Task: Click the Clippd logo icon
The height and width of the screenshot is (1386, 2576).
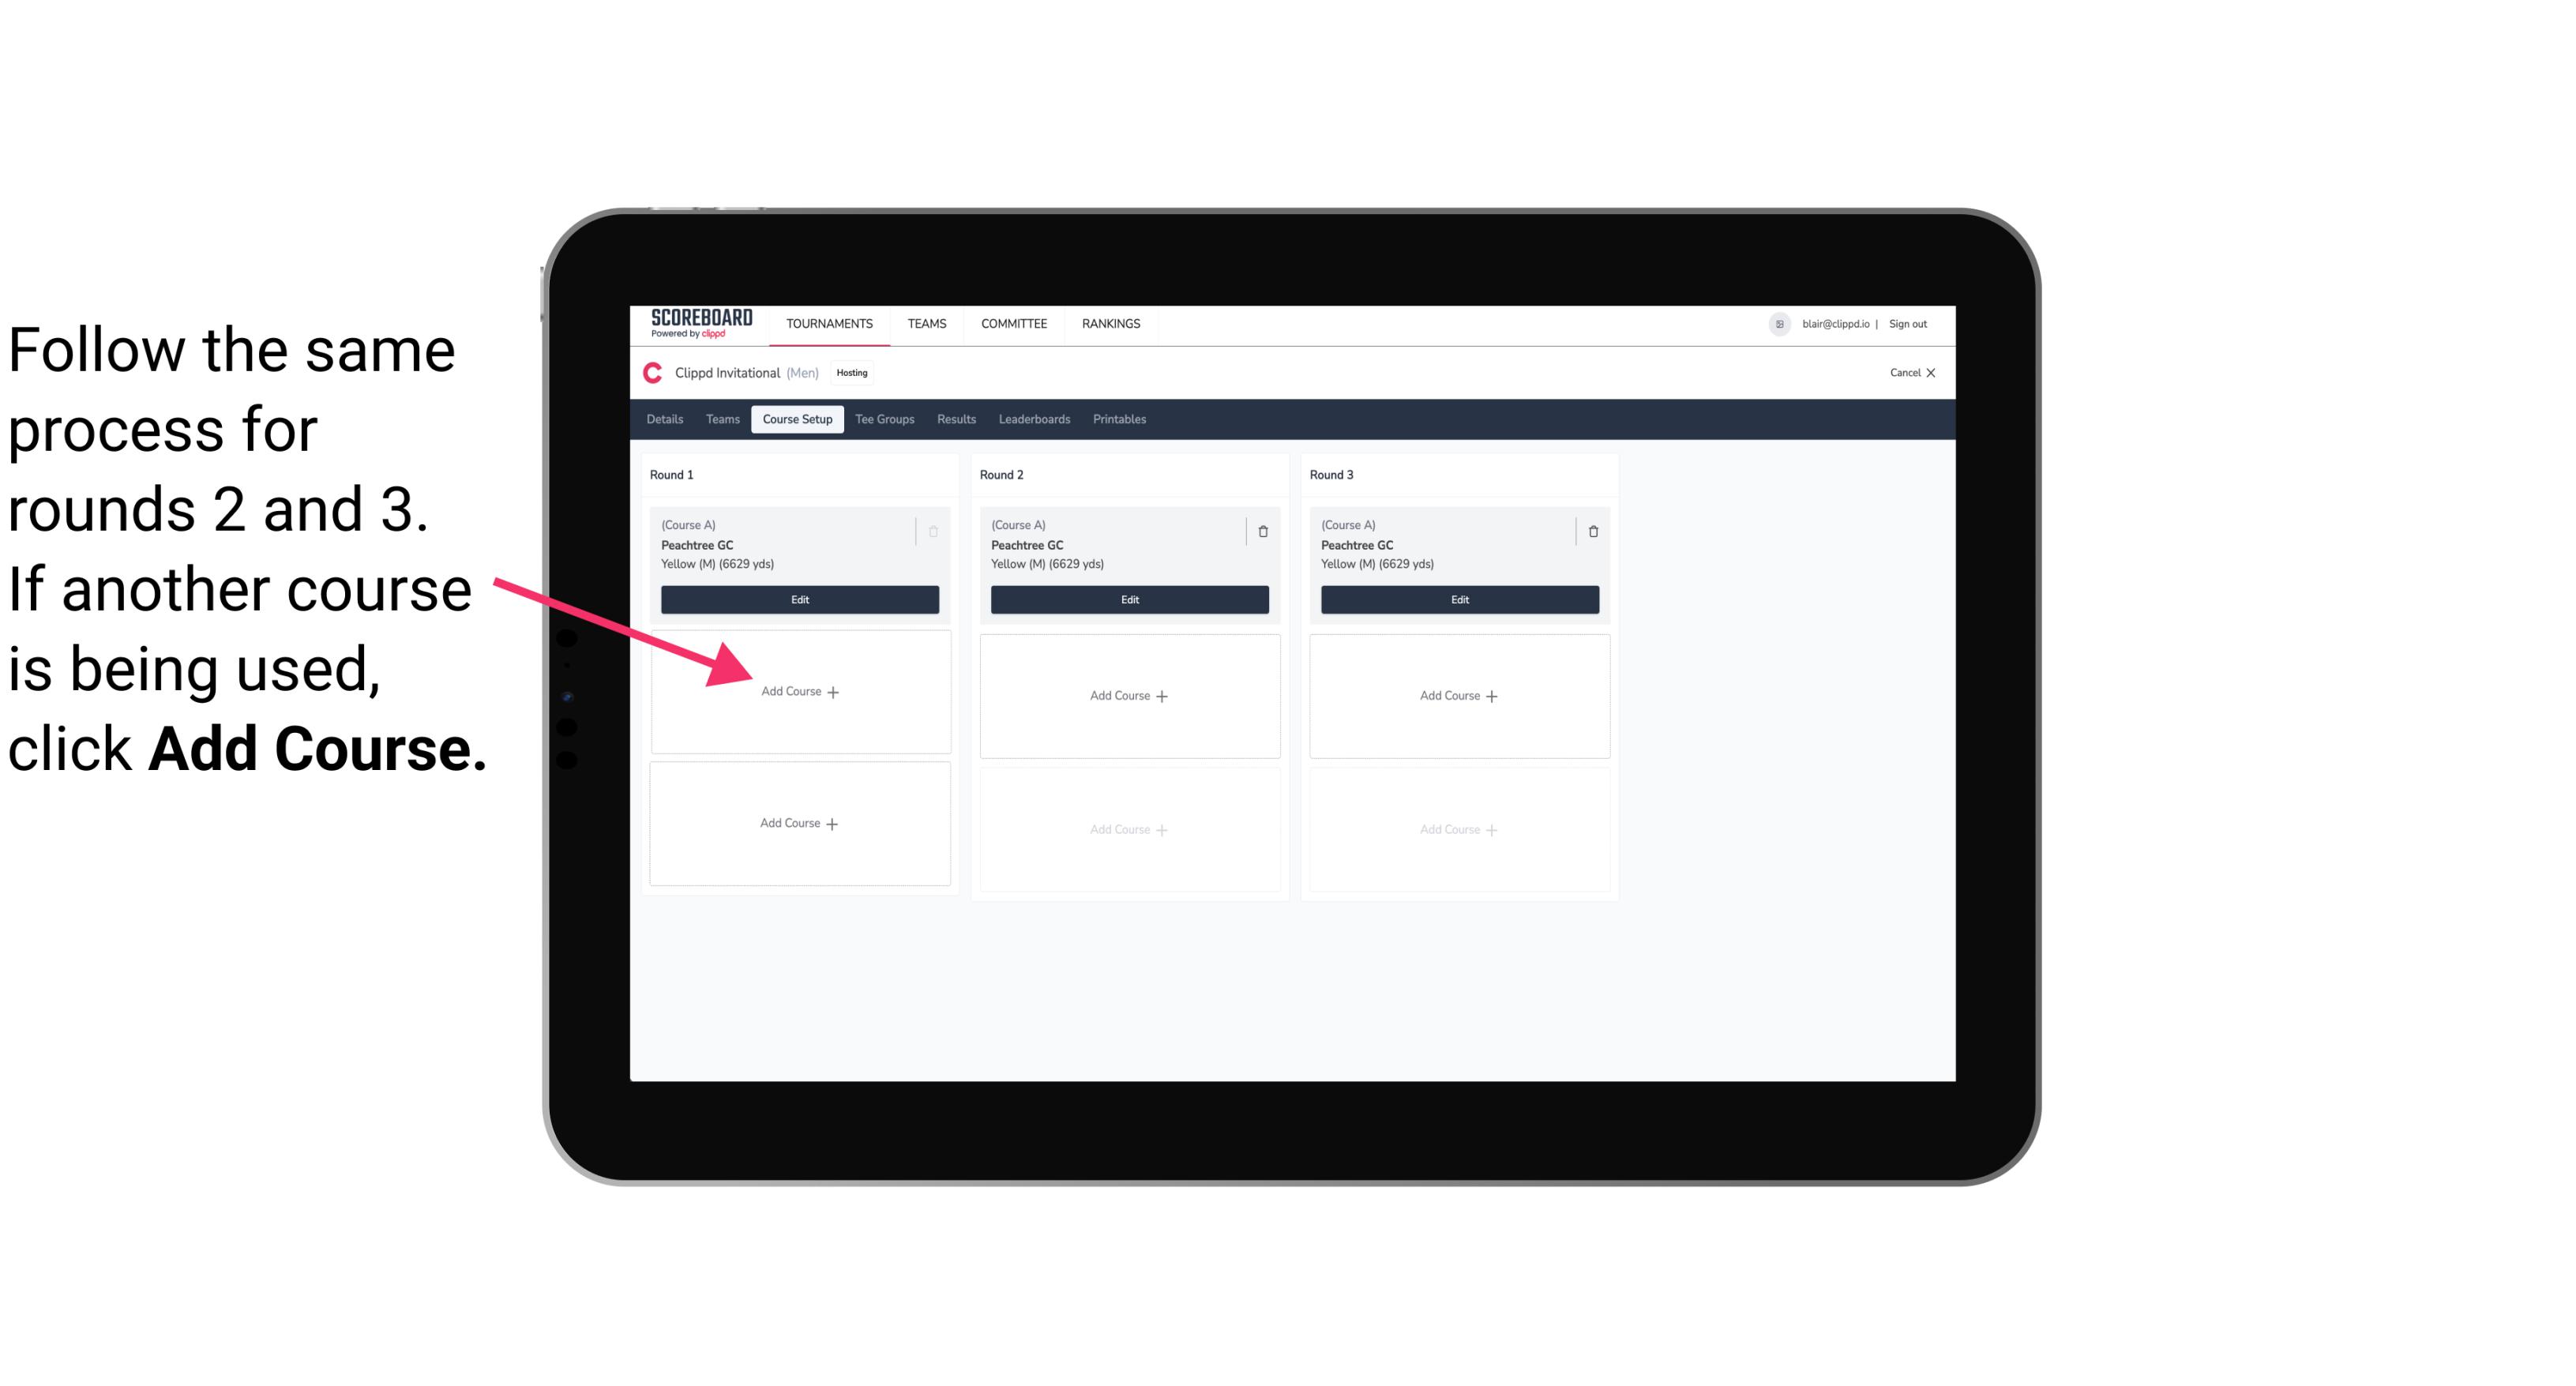Action: (650, 372)
